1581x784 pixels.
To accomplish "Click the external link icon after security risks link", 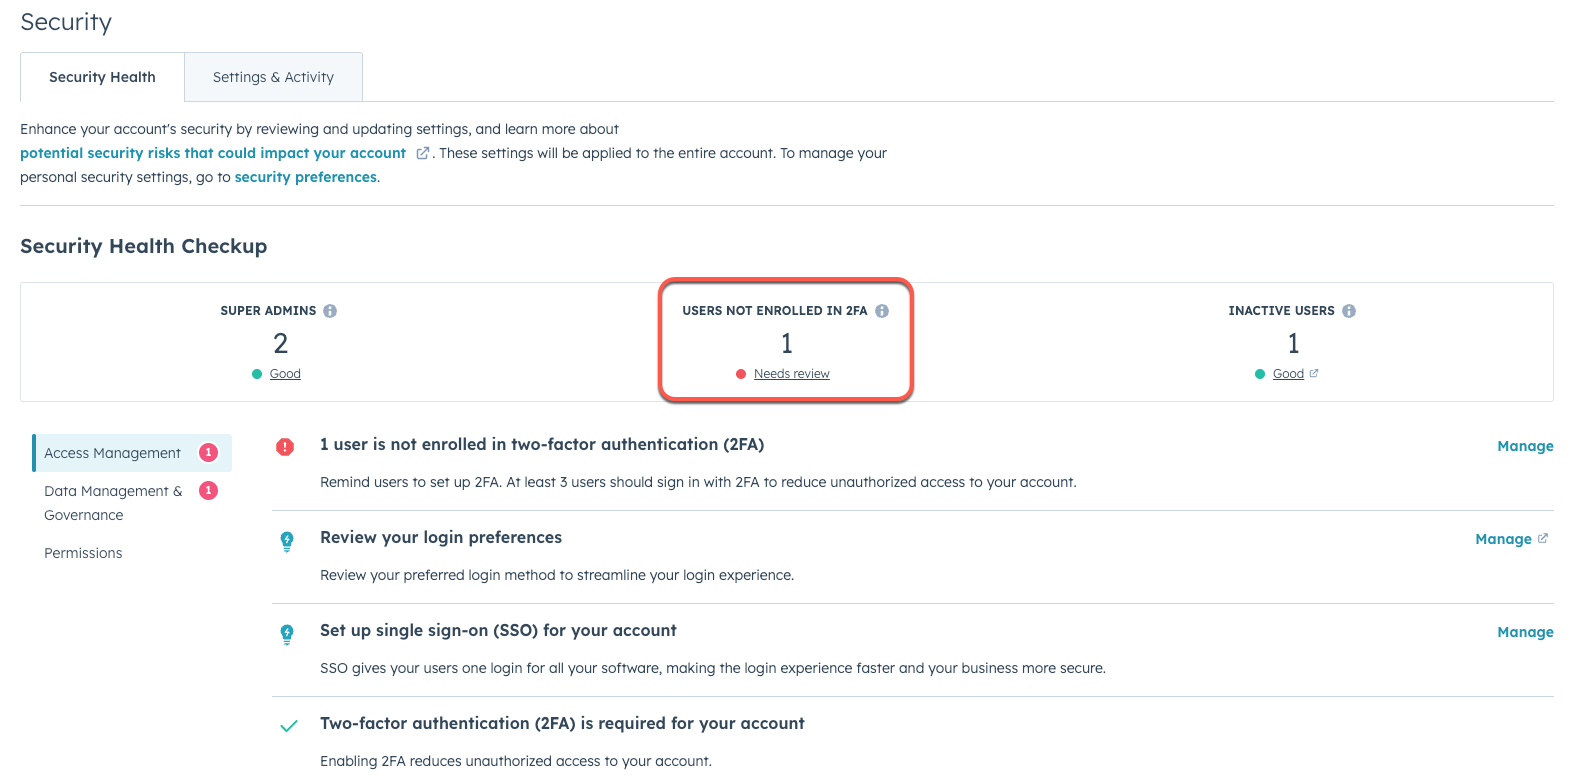I will pyautogui.click(x=422, y=152).
